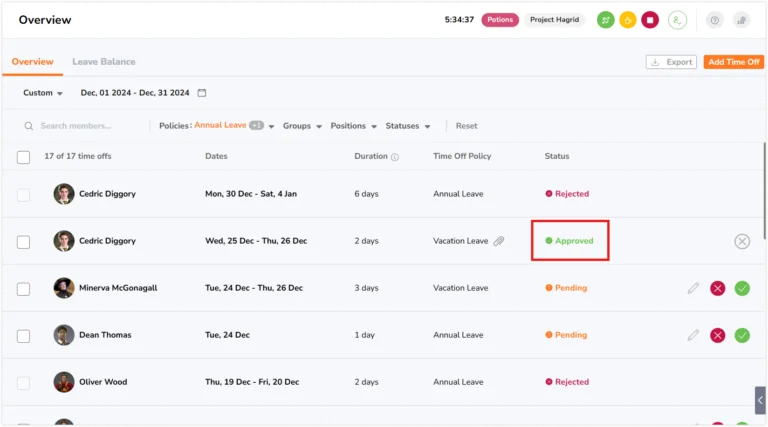
Task: Open the Policies filter dropdown
Action: (x=216, y=126)
